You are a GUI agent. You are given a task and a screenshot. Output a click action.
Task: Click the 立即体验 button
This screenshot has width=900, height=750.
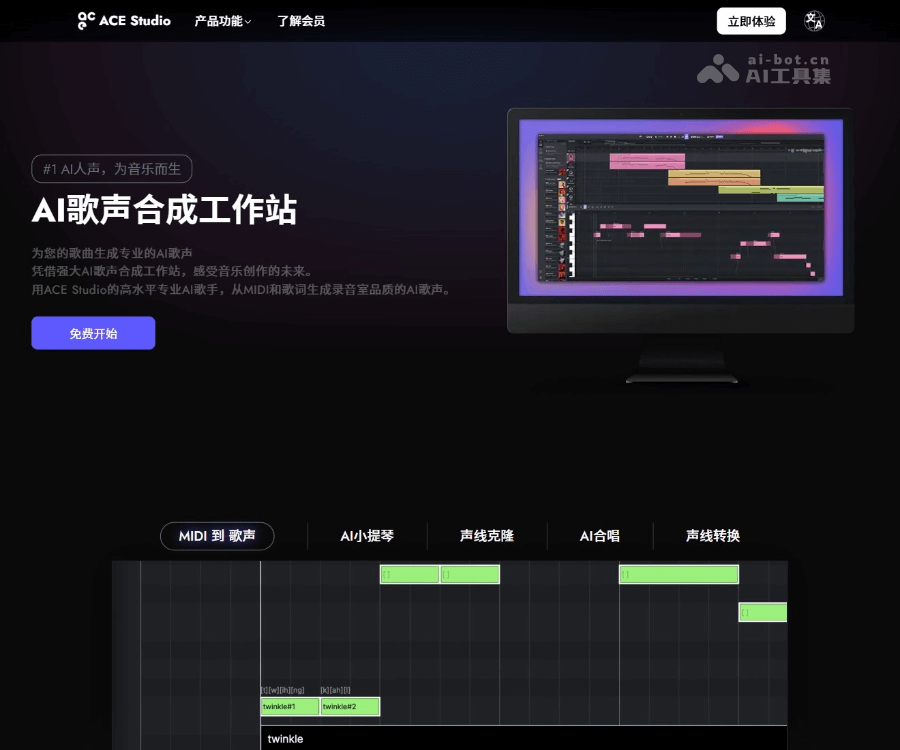pyautogui.click(x=751, y=20)
